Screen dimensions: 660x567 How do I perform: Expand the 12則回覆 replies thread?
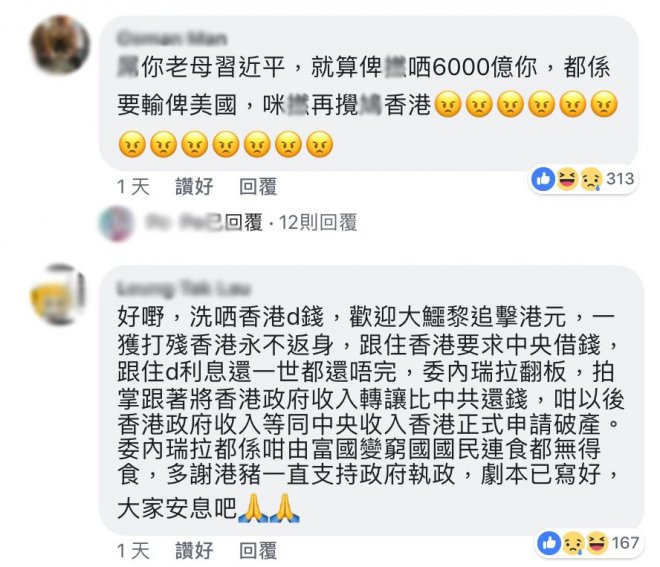coord(318,222)
